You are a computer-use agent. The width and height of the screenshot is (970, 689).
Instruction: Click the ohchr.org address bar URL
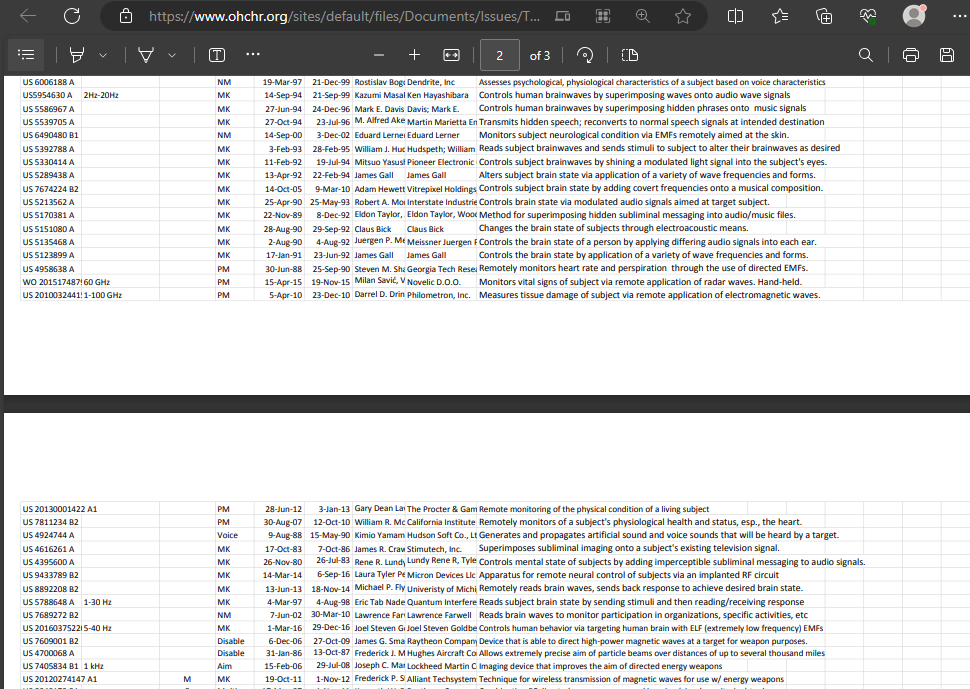pos(344,16)
